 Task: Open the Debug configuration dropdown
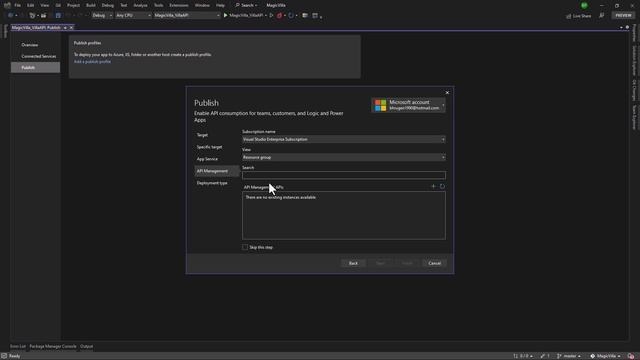(102, 16)
